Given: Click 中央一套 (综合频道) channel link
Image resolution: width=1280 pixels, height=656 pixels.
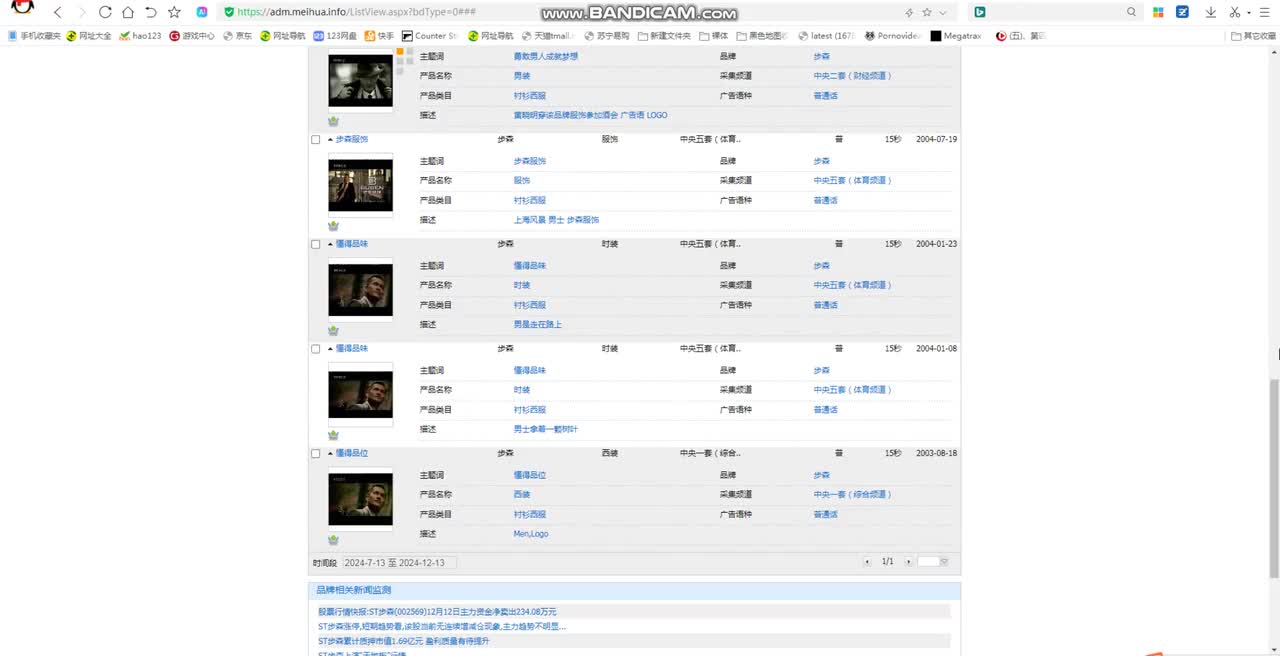Looking at the screenshot, I should [x=852, y=495].
